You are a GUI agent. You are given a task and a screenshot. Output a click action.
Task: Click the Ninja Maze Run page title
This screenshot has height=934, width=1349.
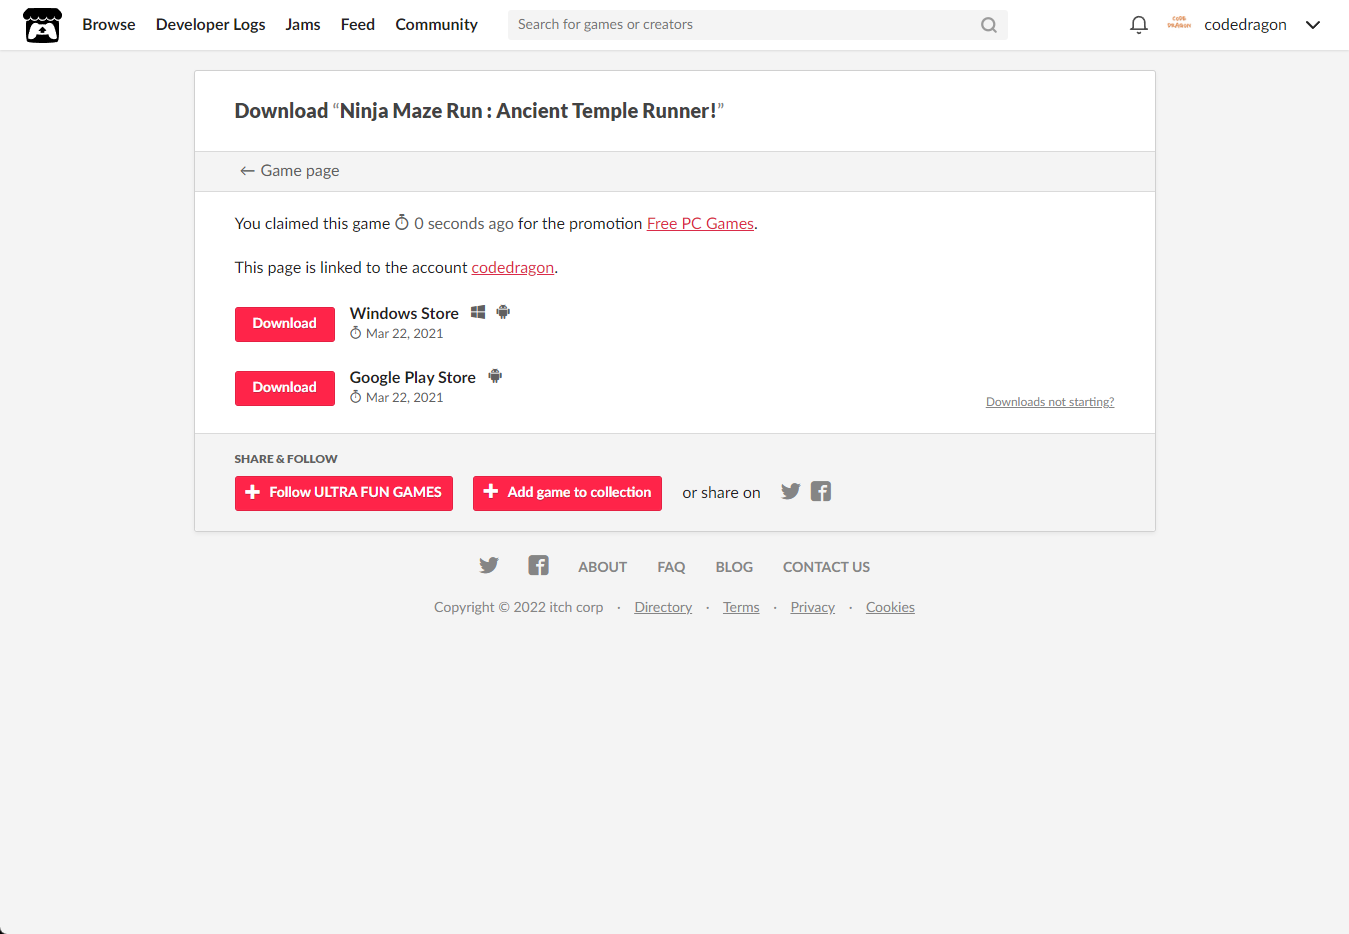pyautogui.click(x=479, y=111)
